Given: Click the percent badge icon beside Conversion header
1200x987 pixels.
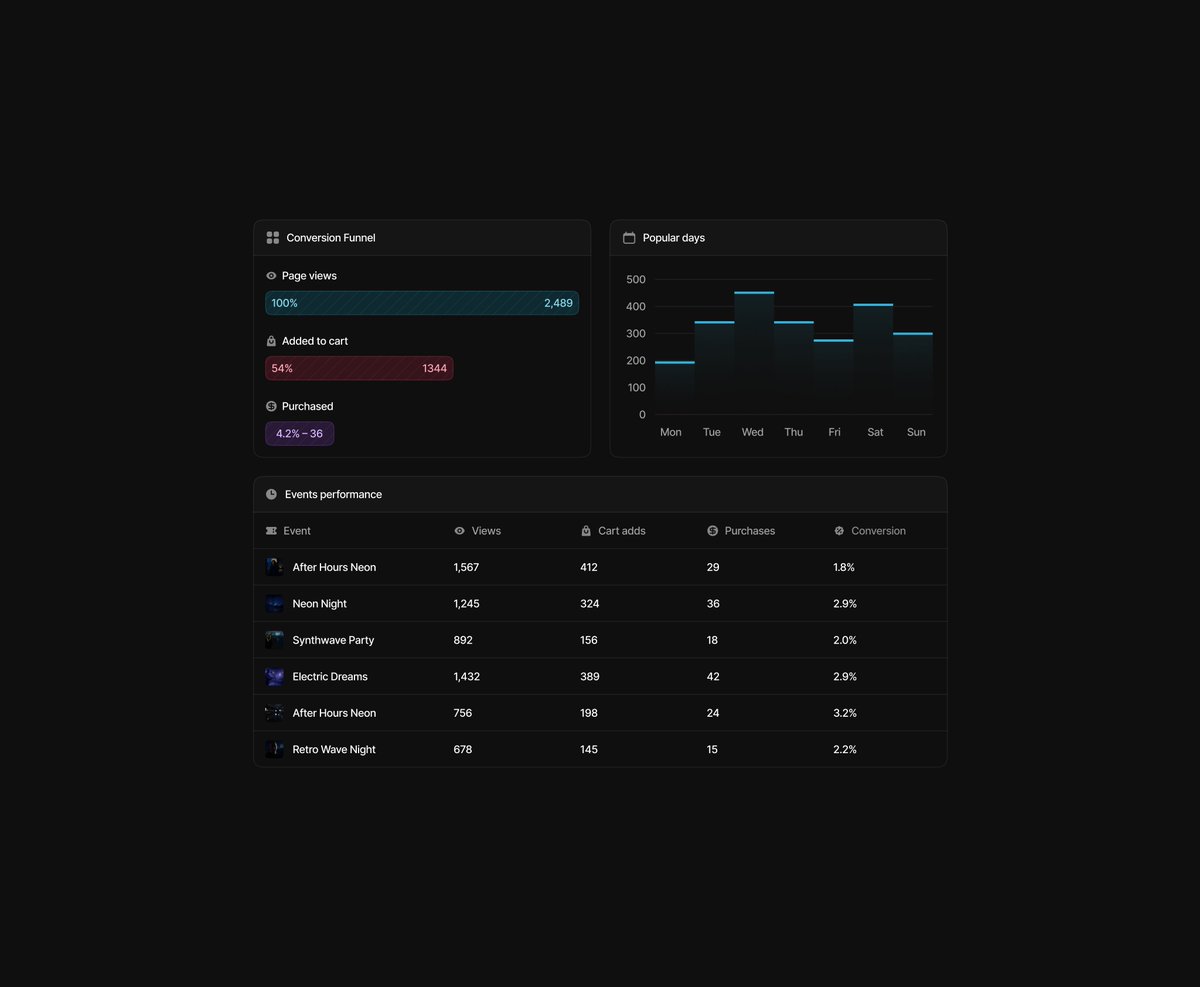Looking at the screenshot, I should tap(839, 531).
